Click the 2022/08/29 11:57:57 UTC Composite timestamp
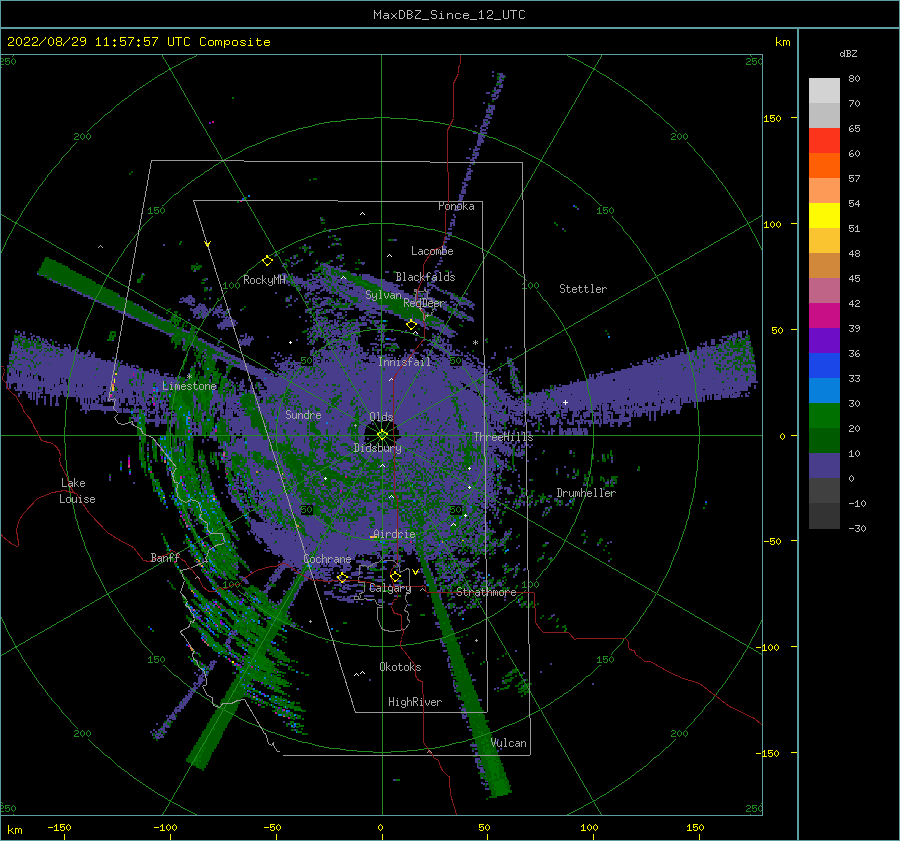Screen dimensions: 900x841 (138, 42)
